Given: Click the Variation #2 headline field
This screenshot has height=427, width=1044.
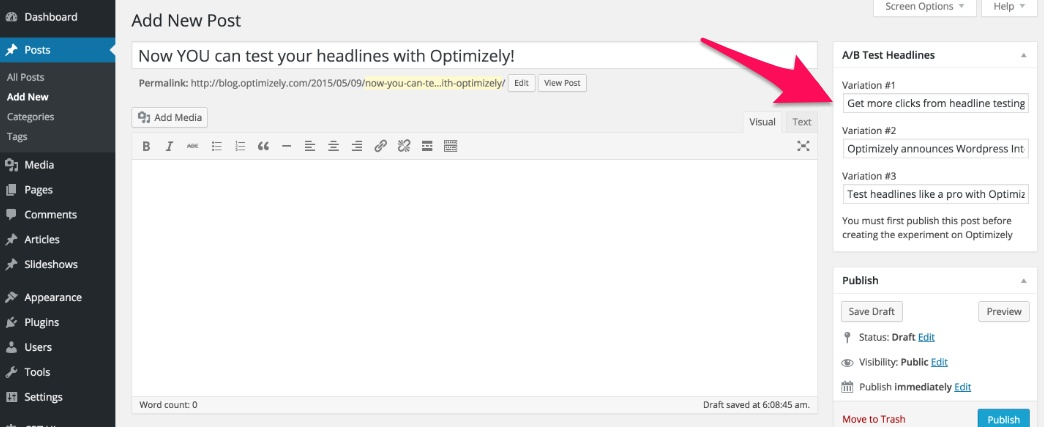Looking at the screenshot, I should (935, 149).
